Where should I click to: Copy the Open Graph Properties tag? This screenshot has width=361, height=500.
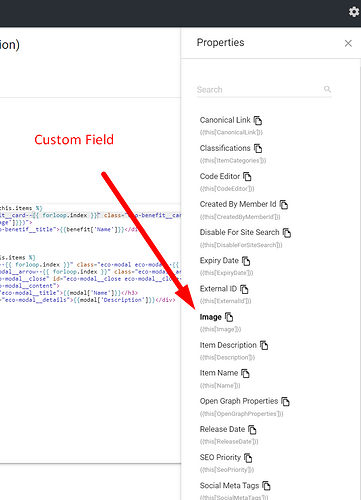285,401
